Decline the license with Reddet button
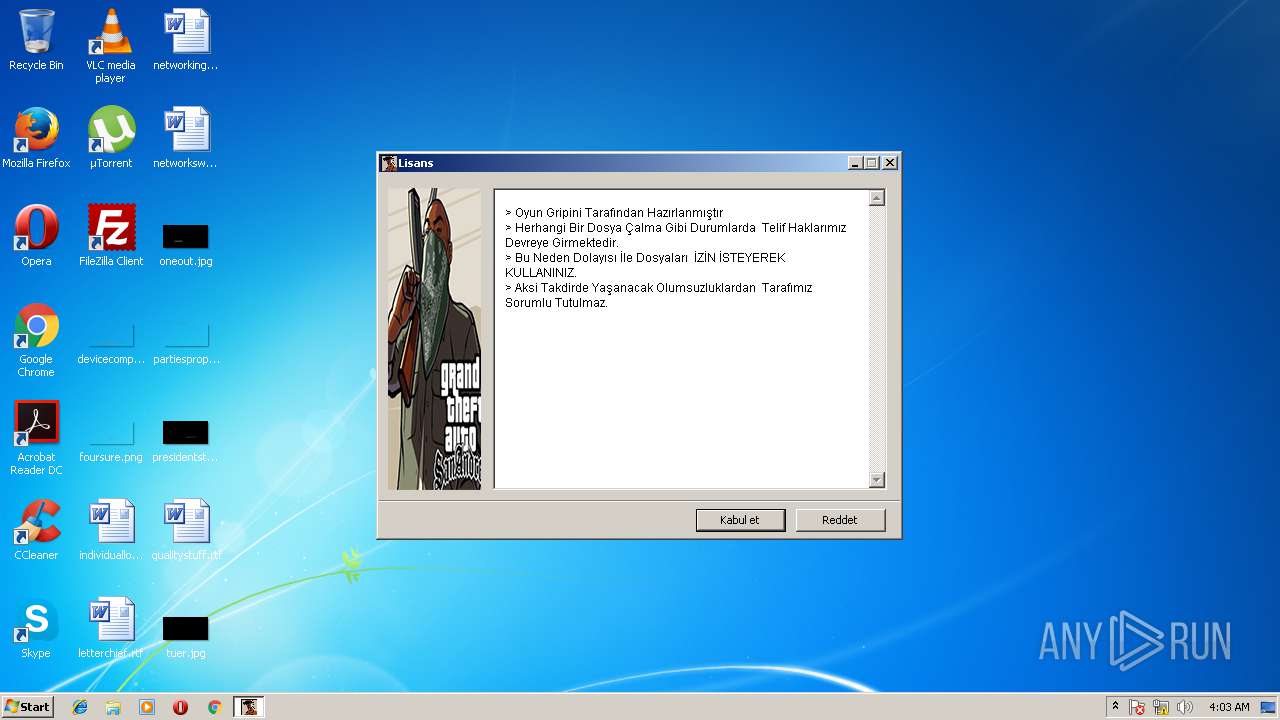 (x=840, y=520)
